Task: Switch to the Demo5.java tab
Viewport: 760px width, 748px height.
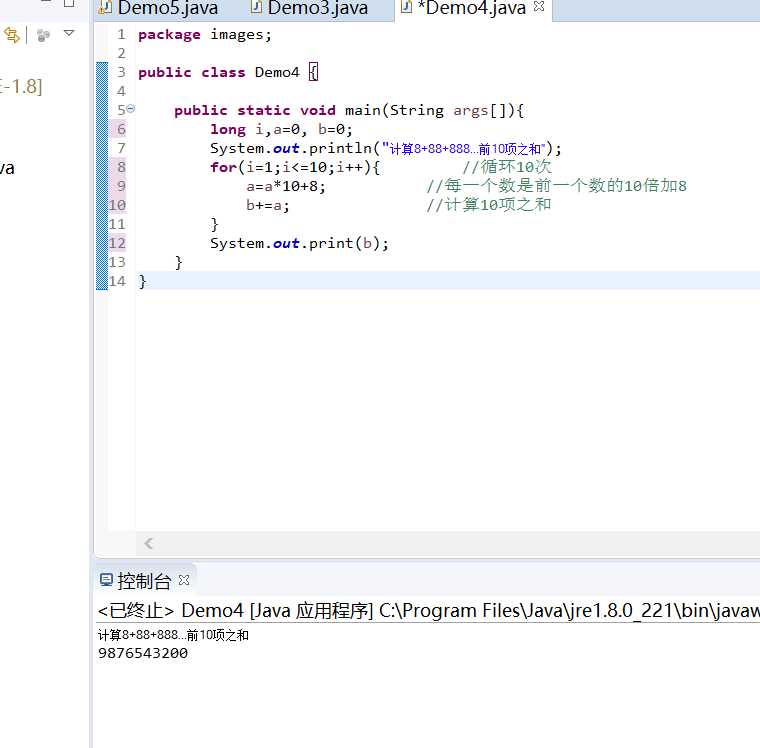Action: [167, 8]
